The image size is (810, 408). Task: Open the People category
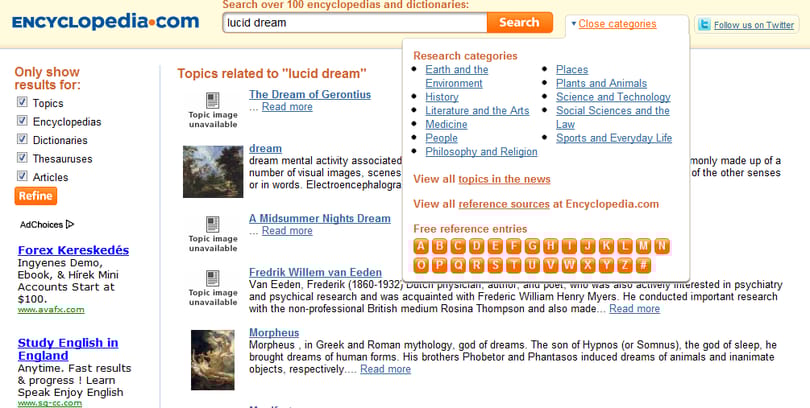point(441,138)
